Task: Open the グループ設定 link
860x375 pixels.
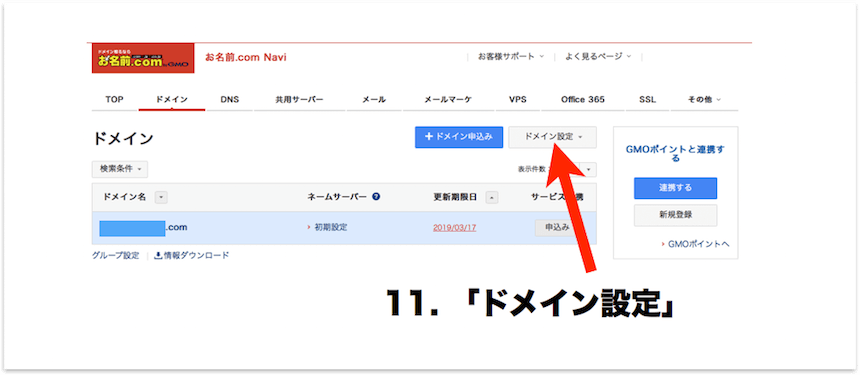Action: pos(116,255)
